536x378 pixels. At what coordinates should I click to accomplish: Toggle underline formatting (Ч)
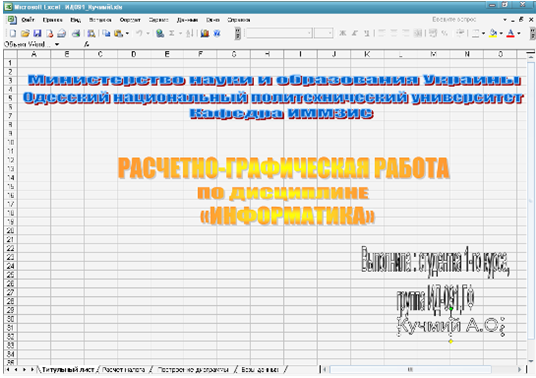pyautogui.click(x=366, y=33)
